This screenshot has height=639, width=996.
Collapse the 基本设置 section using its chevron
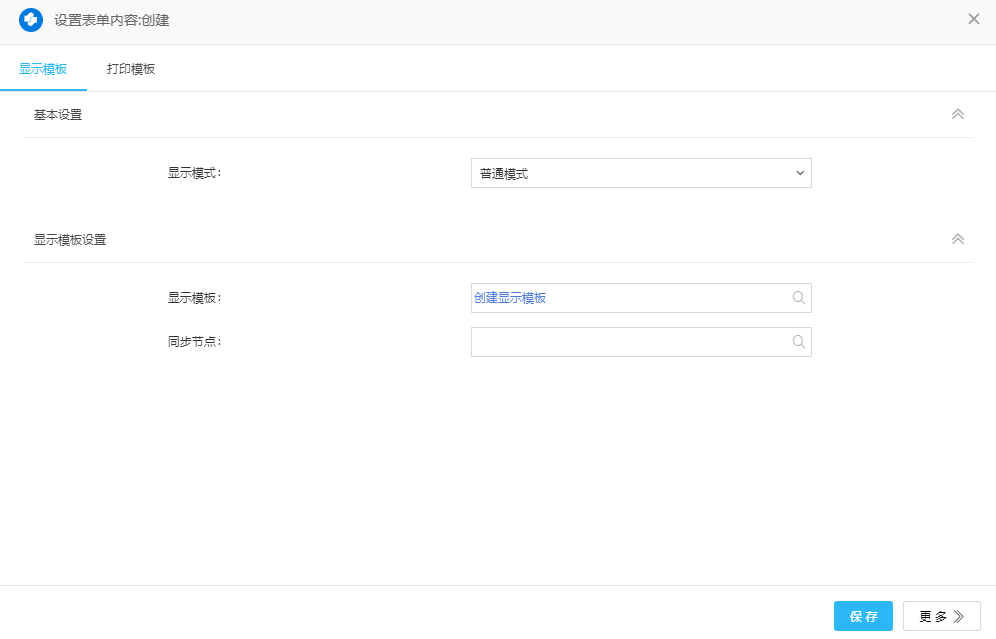pyautogui.click(x=957, y=114)
